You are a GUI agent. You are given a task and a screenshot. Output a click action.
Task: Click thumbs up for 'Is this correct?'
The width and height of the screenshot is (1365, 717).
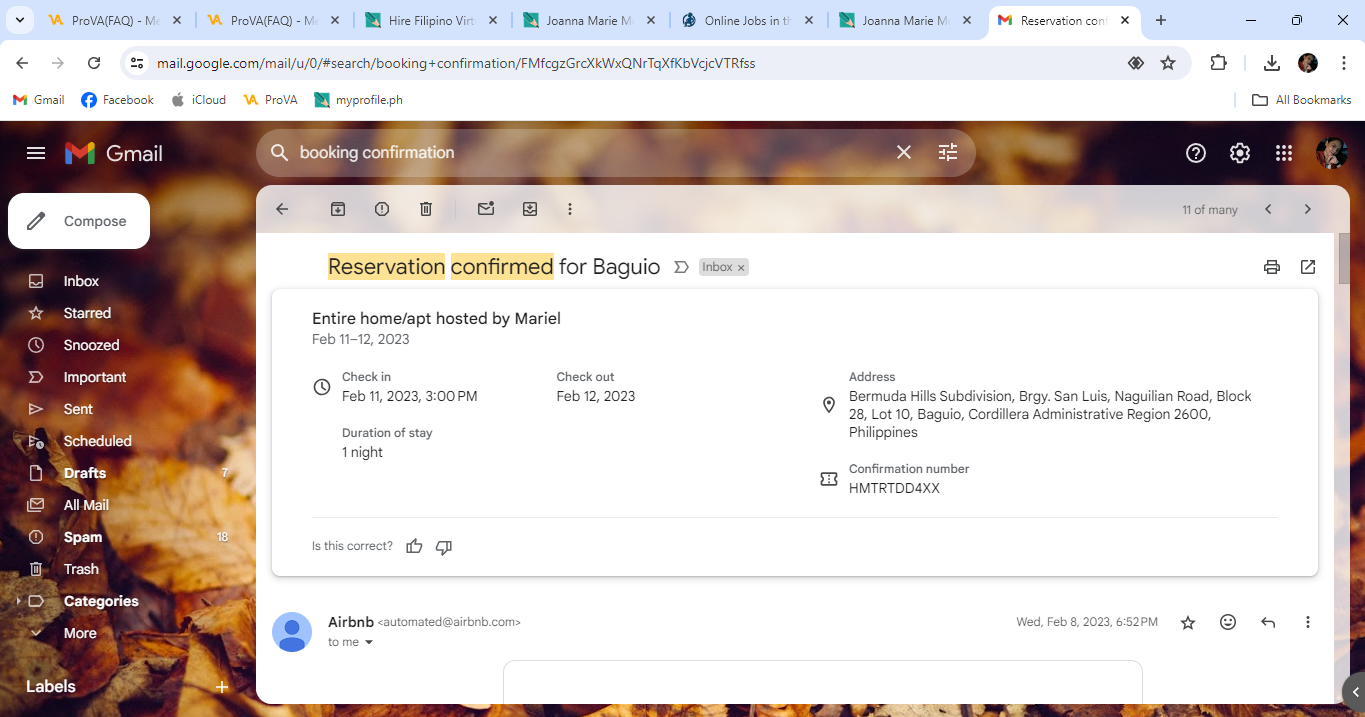[x=414, y=546]
